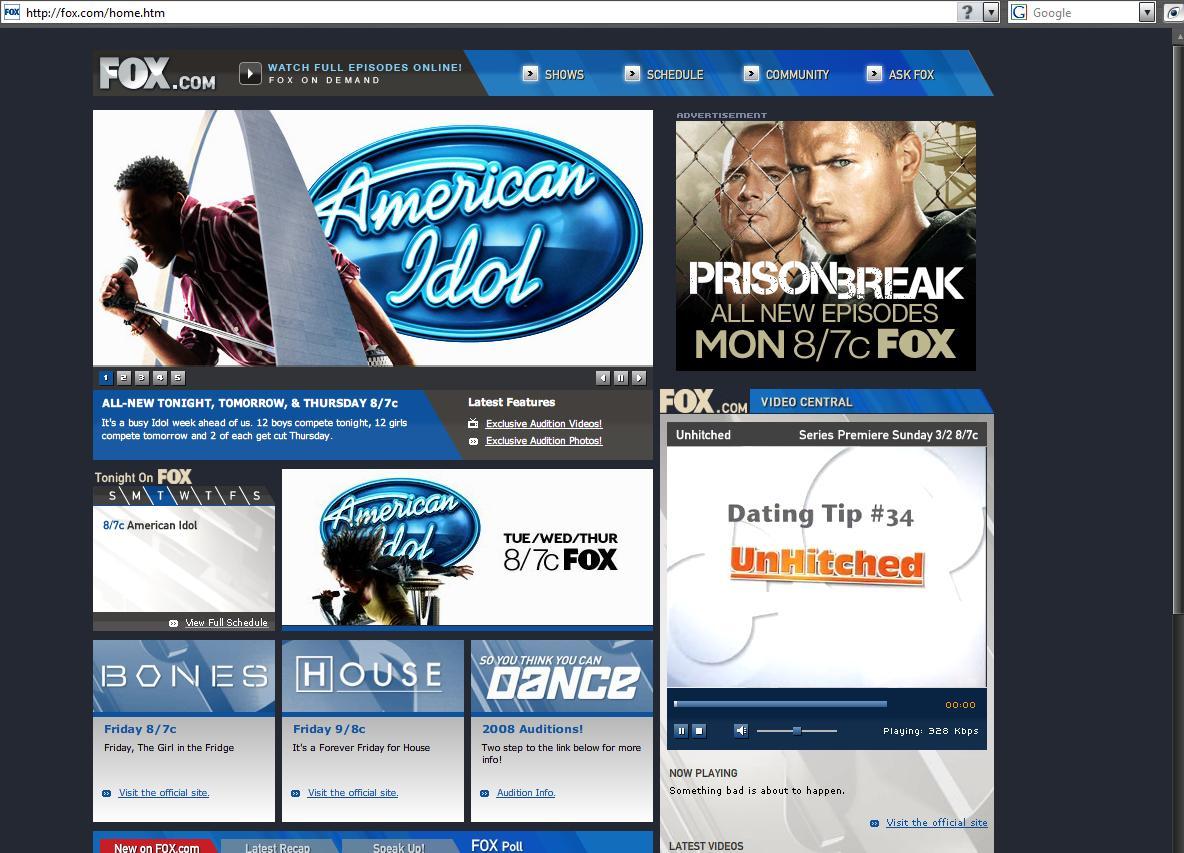Viewport: 1184px width, 853px height.
Task: Open the Latest Recap tab
Action: point(277,848)
